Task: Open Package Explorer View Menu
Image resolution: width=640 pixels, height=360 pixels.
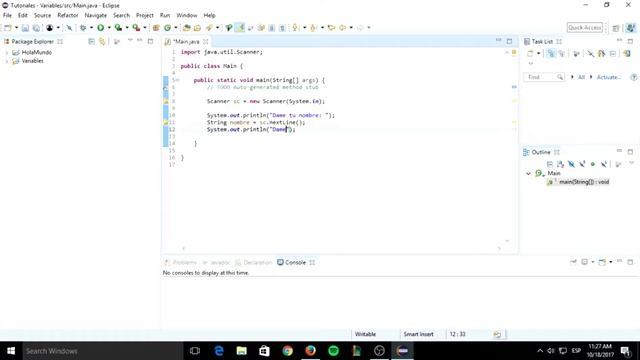Action: point(130,41)
